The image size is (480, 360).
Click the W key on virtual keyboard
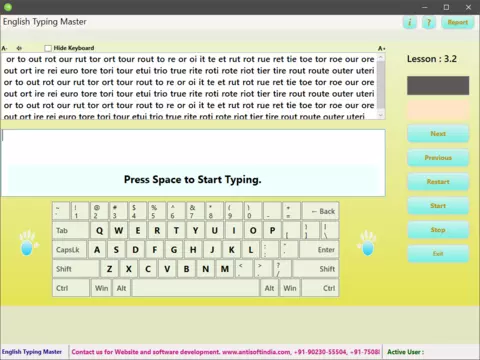118,230
